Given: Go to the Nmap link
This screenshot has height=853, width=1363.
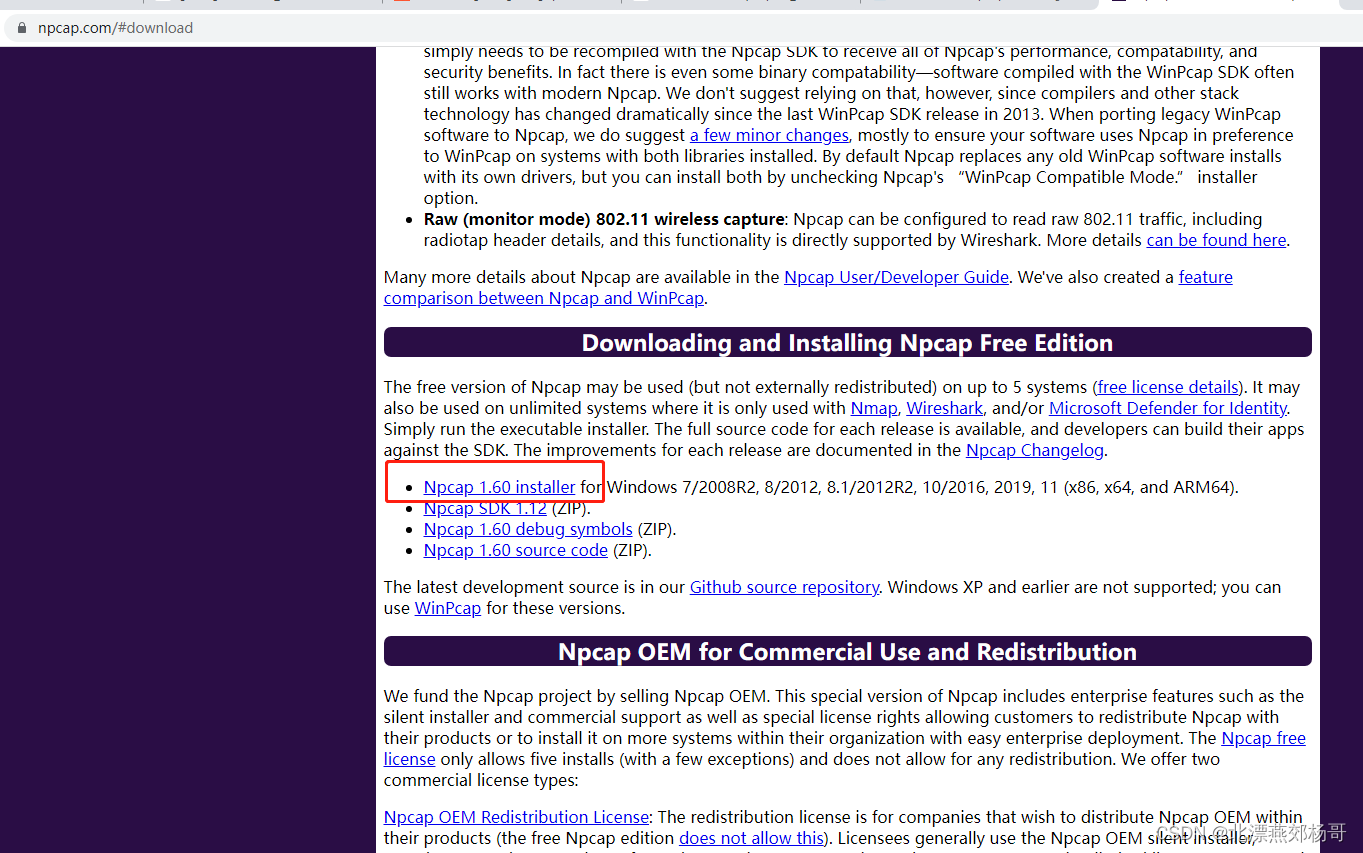Looking at the screenshot, I should tap(874, 408).
